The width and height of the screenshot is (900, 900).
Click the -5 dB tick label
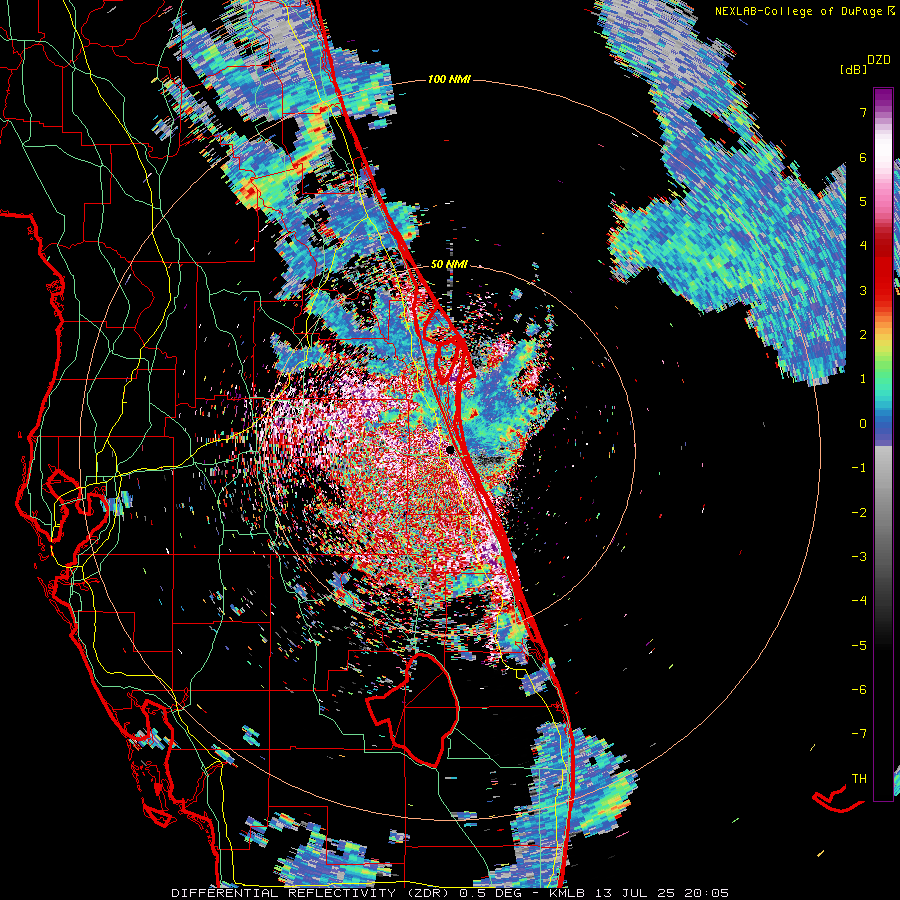[x=859, y=645]
